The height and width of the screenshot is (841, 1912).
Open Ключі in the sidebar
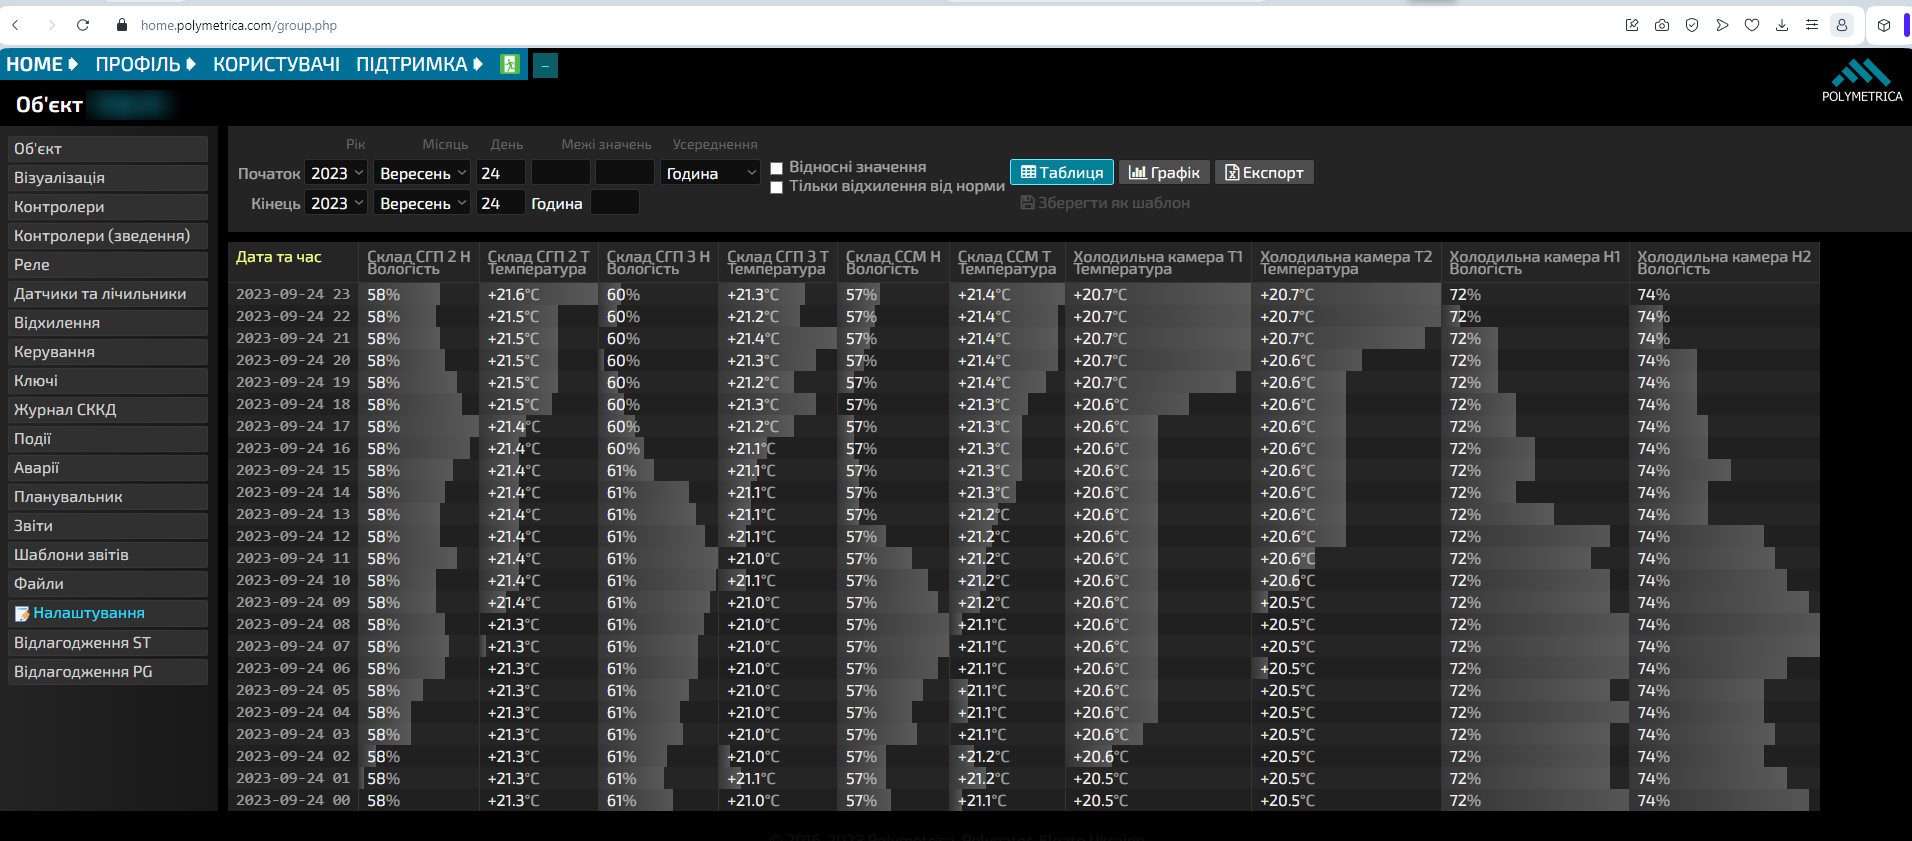click(108, 381)
